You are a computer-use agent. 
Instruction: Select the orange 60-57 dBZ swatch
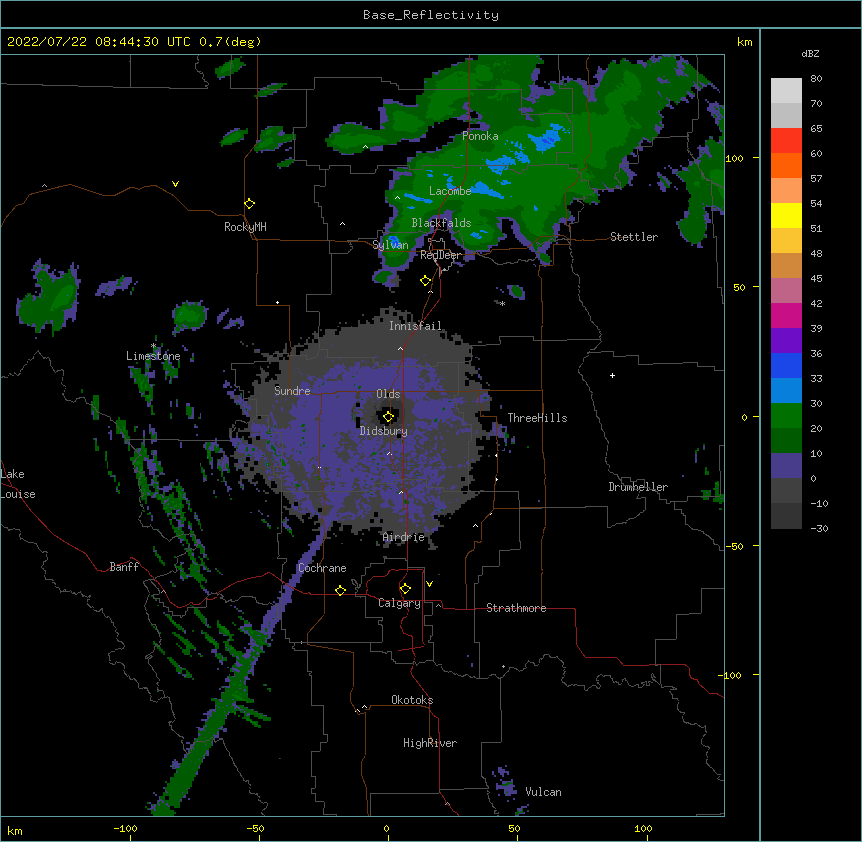tap(786, 165)
